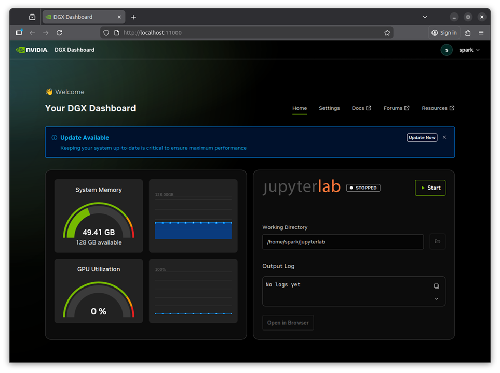500x373 pixels.
Task: Click the Open in Browser button
Action: point(288,323)
